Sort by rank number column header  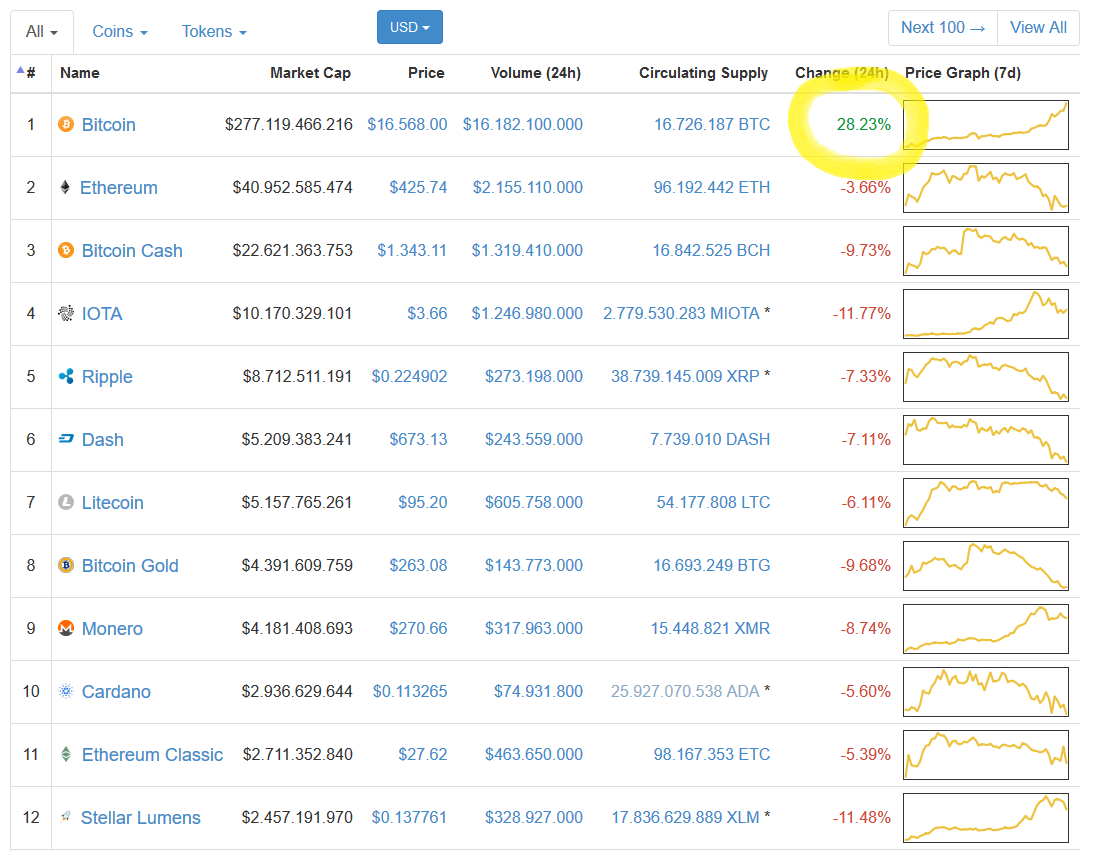(31, 73)
